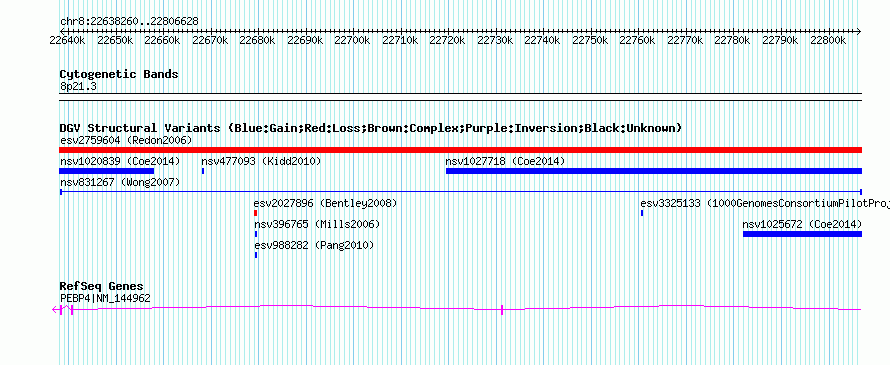Click the DGV Structural Variants track title
Viewport: 890px width, 365px height.
coord(371,128)
